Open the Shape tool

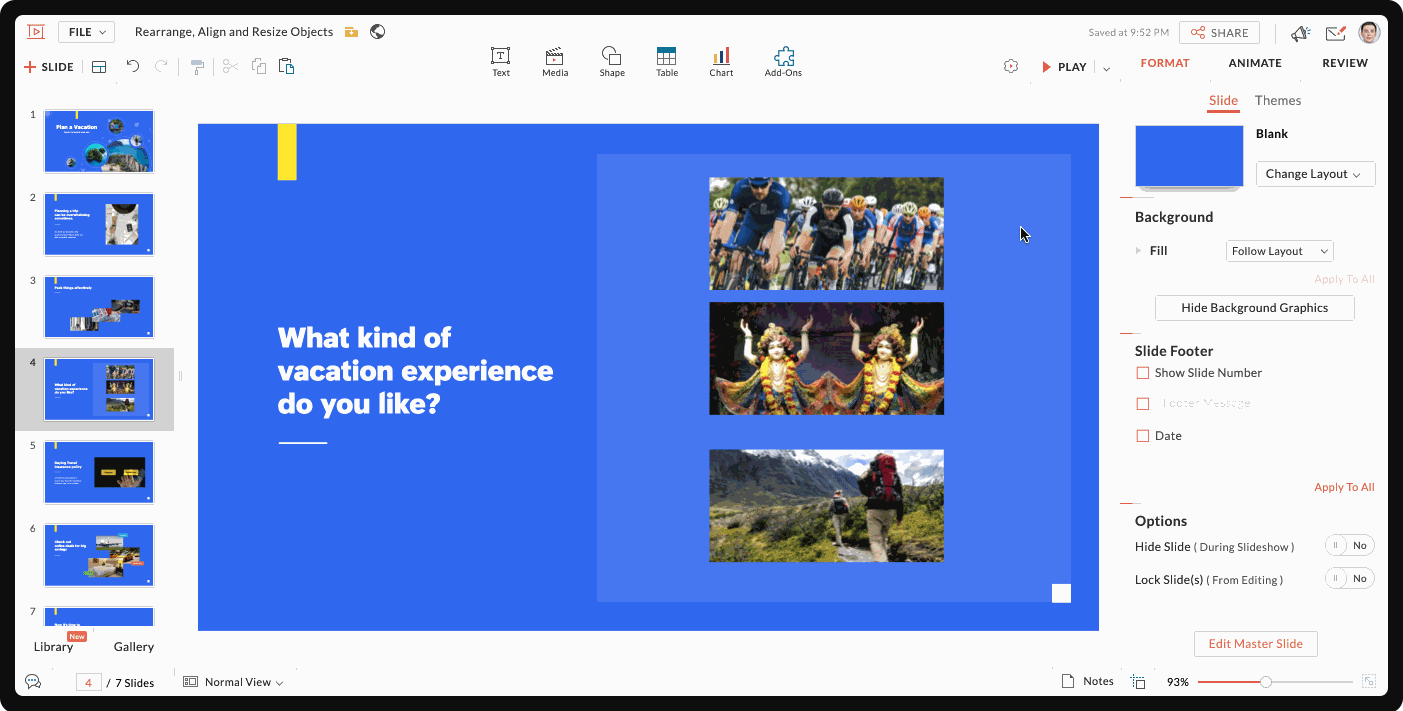tap(612, 62)
